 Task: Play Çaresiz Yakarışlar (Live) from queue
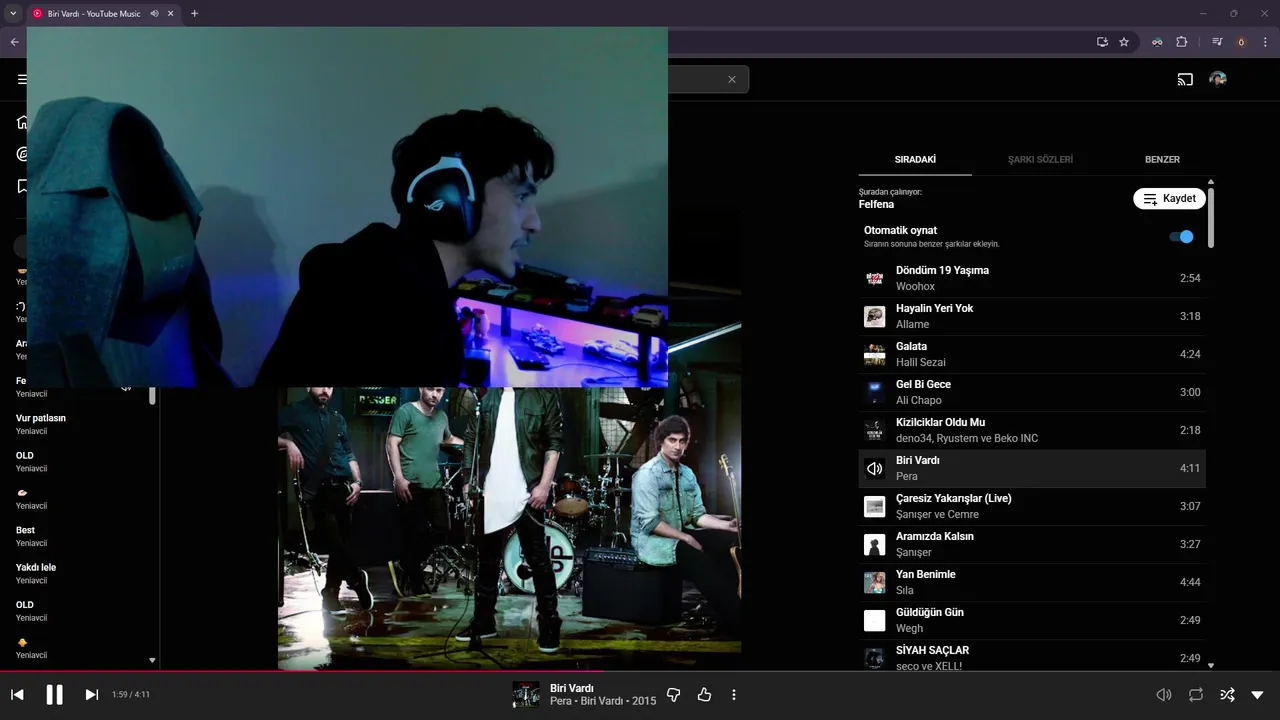coord(1032,506)
